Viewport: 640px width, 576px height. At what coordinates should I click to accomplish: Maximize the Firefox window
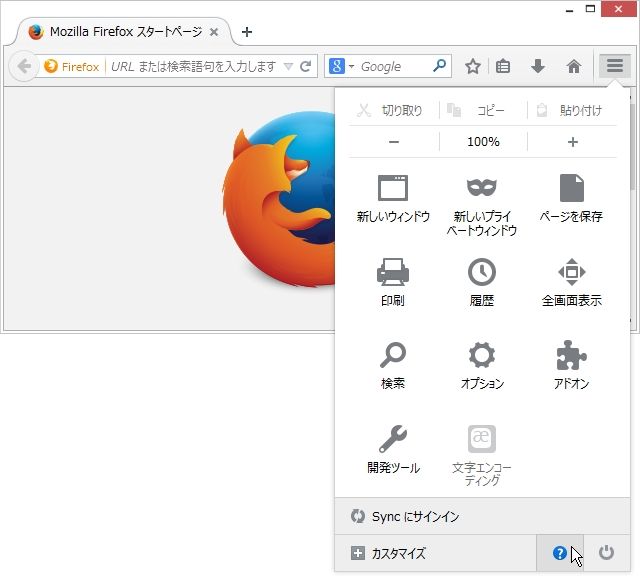point(590,9)
